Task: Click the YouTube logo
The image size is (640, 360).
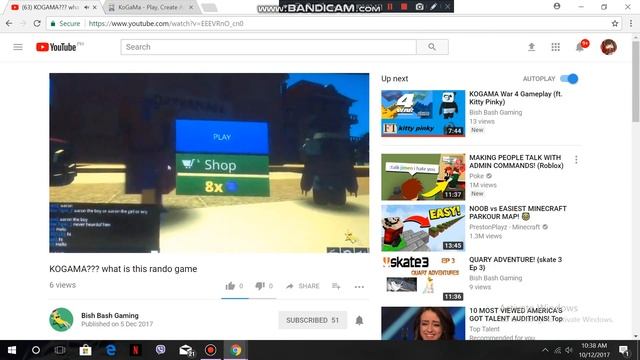Action: pos(56,47)
